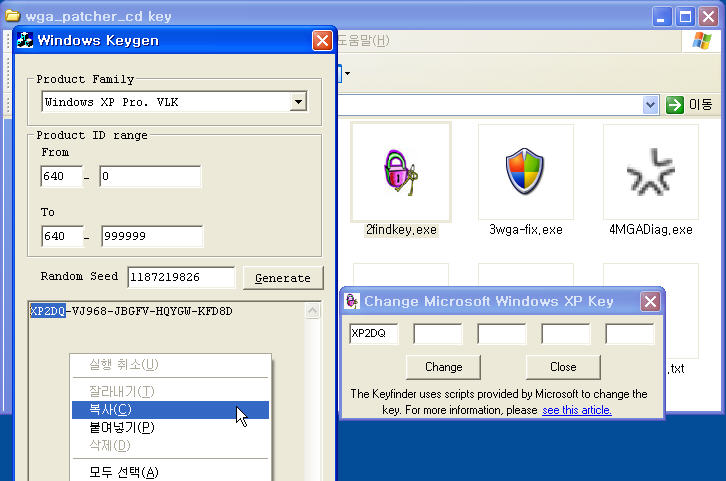Choose 복사(C) in the context menu
This screenshot has height=481, width=726.
(170, 410)
